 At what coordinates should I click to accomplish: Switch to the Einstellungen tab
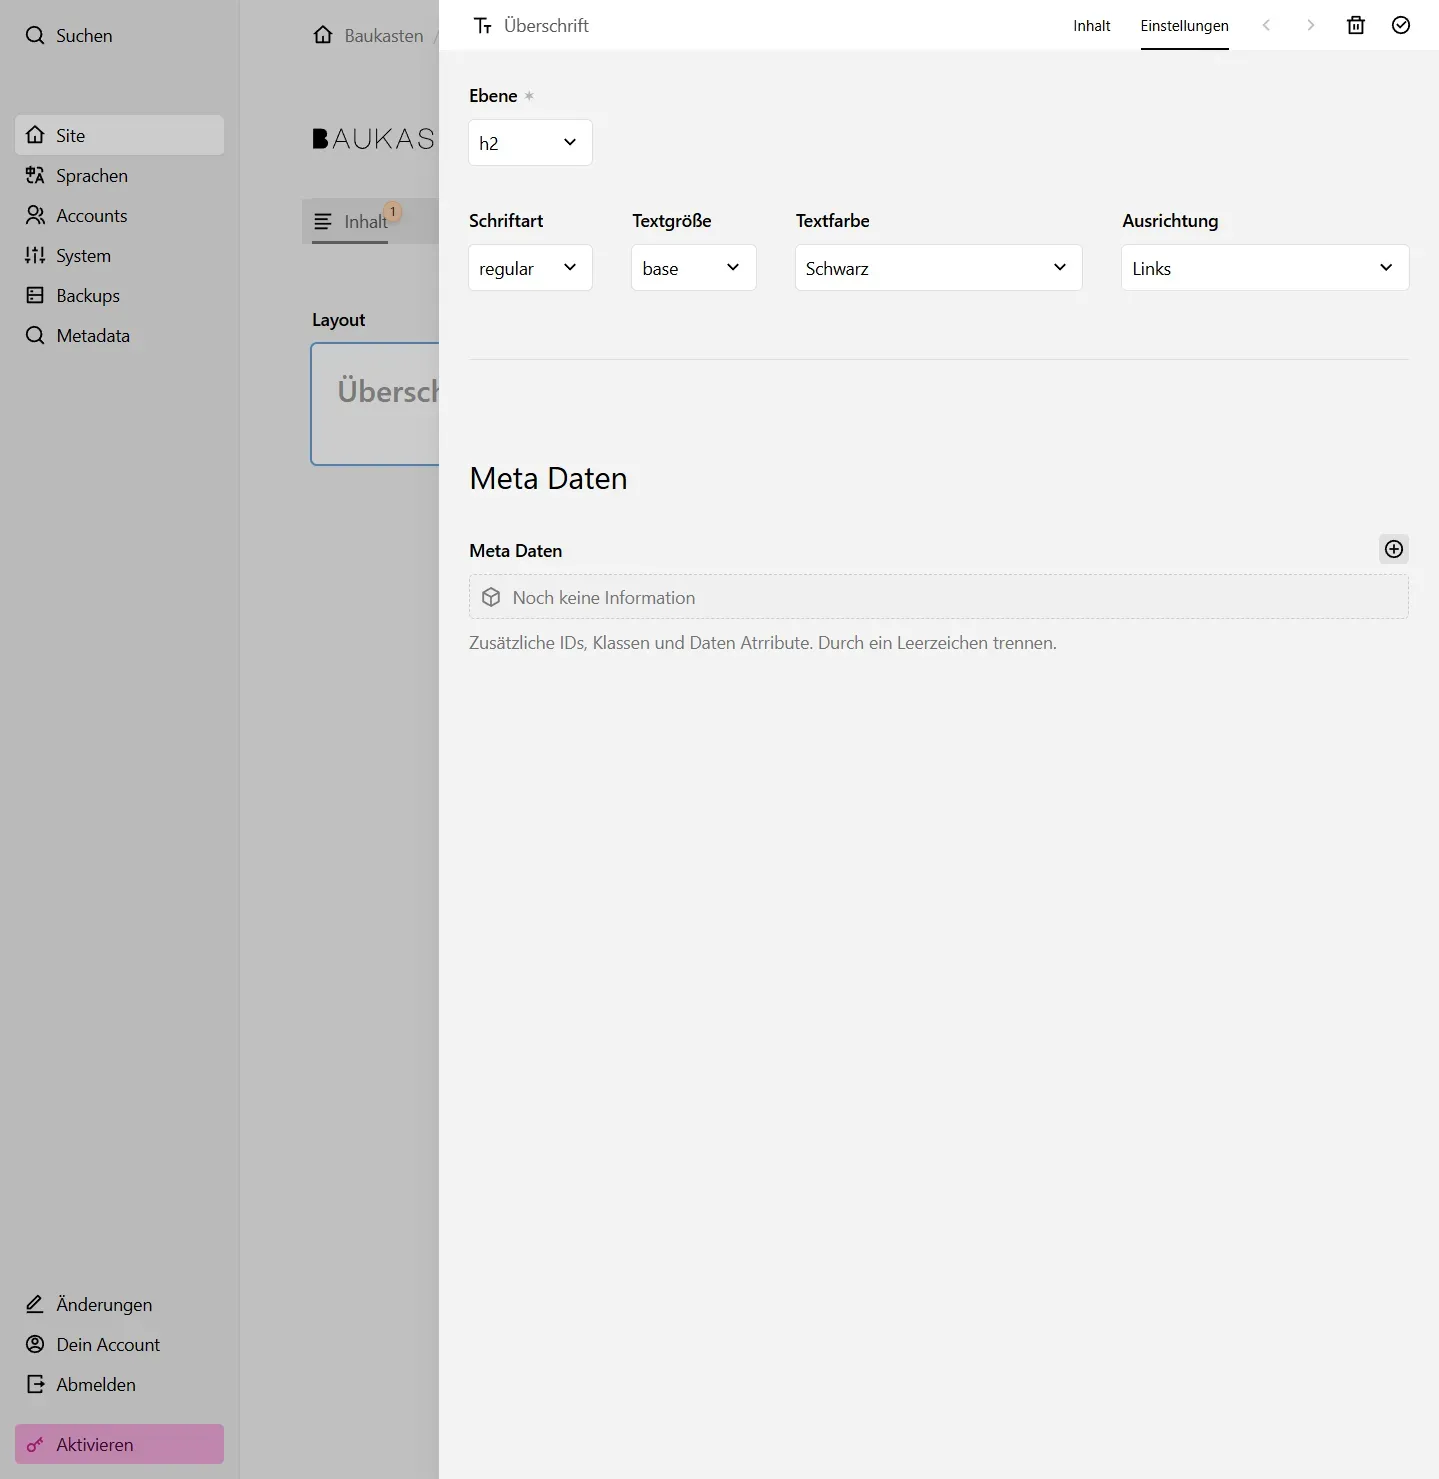[1184, 26]
